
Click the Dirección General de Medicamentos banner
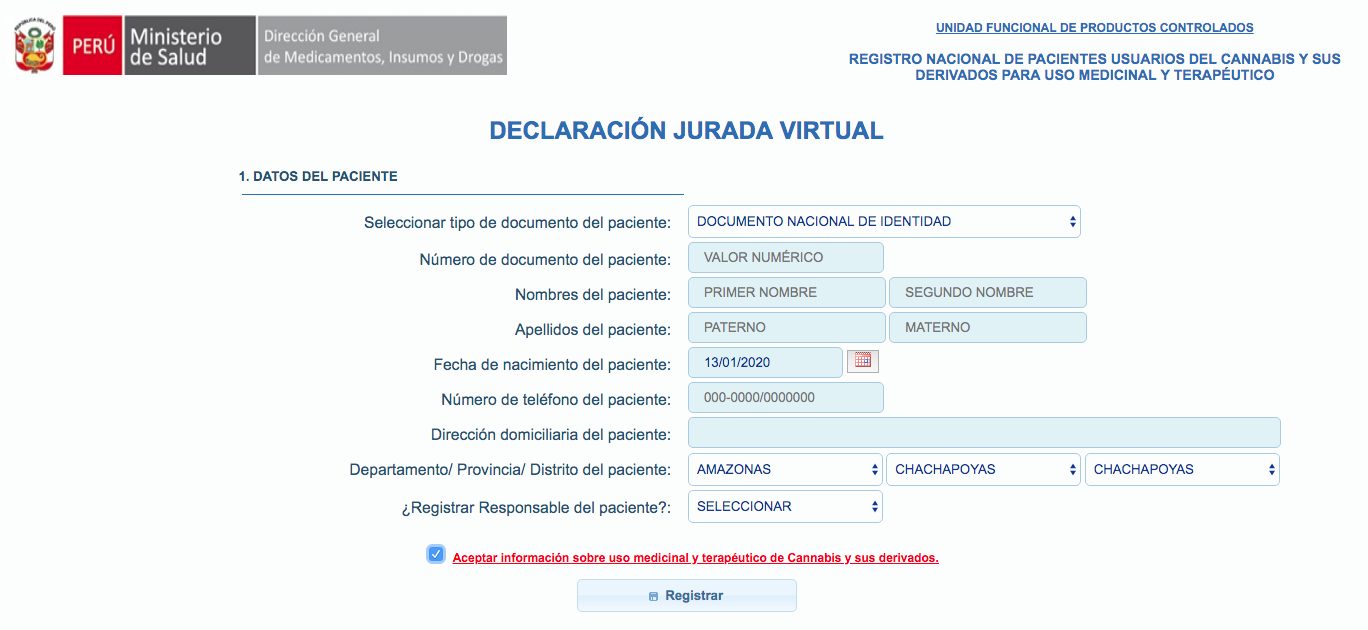[x=382, y=46]
